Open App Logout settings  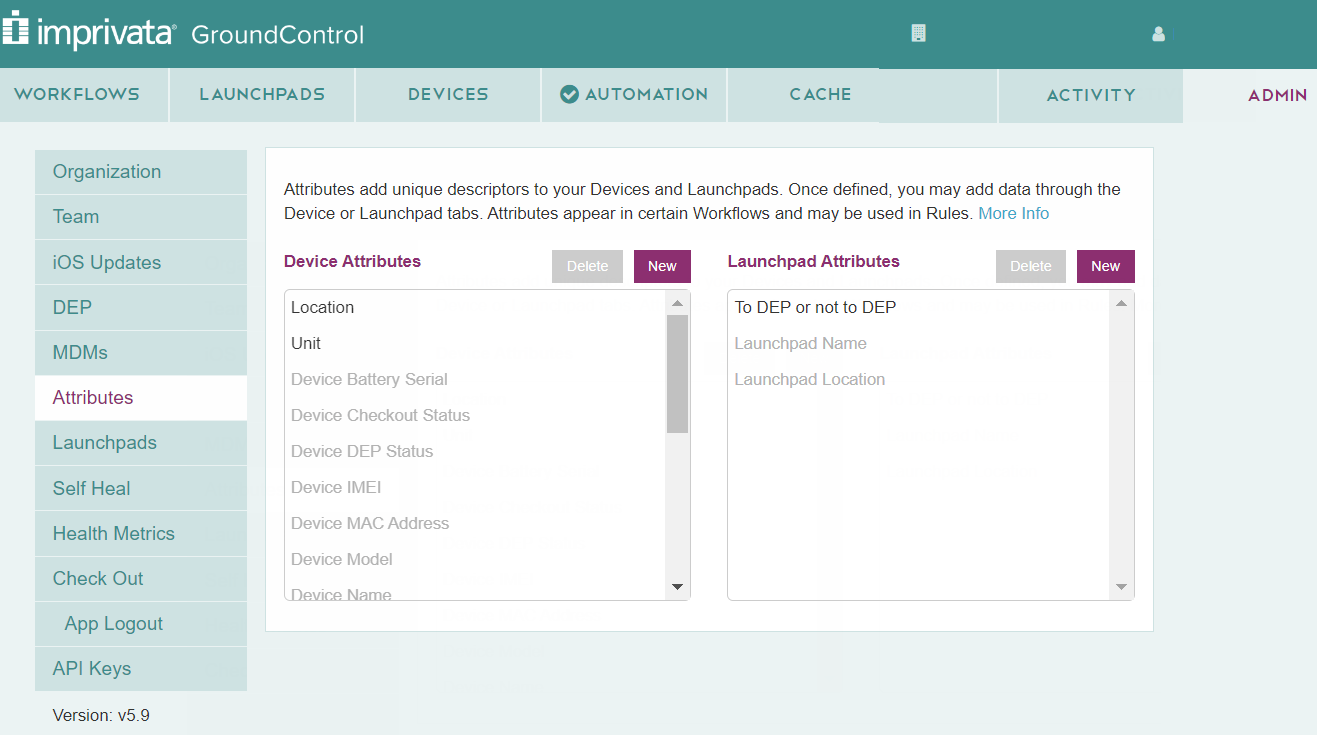click(141, 624)
